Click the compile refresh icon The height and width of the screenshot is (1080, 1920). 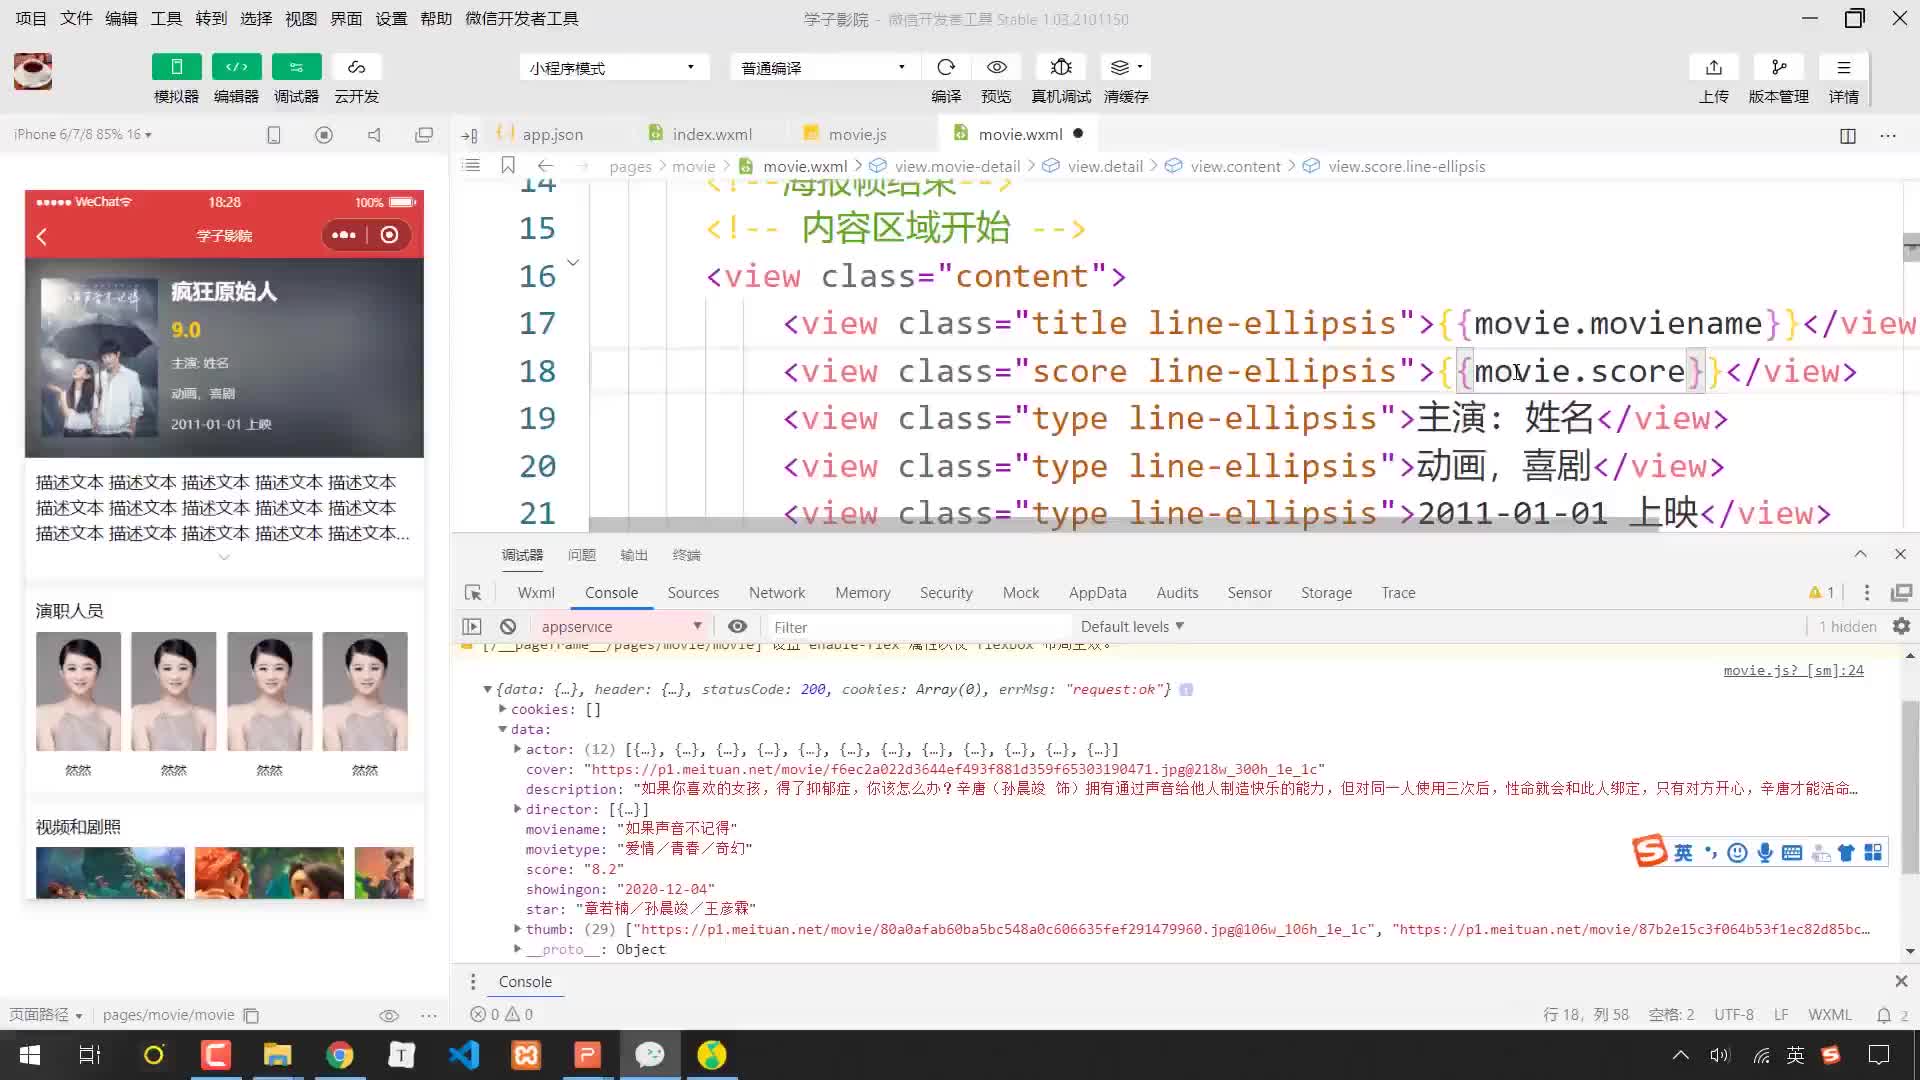946,67
